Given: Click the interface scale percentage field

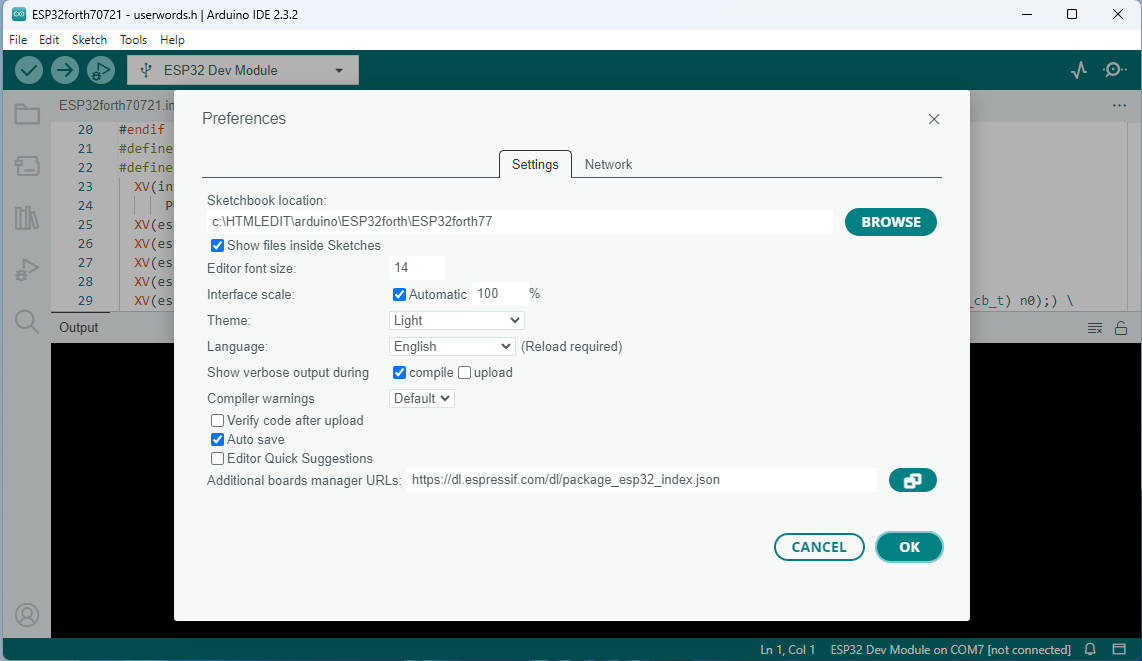Looking at the screenshot, I should click(500, 294).
